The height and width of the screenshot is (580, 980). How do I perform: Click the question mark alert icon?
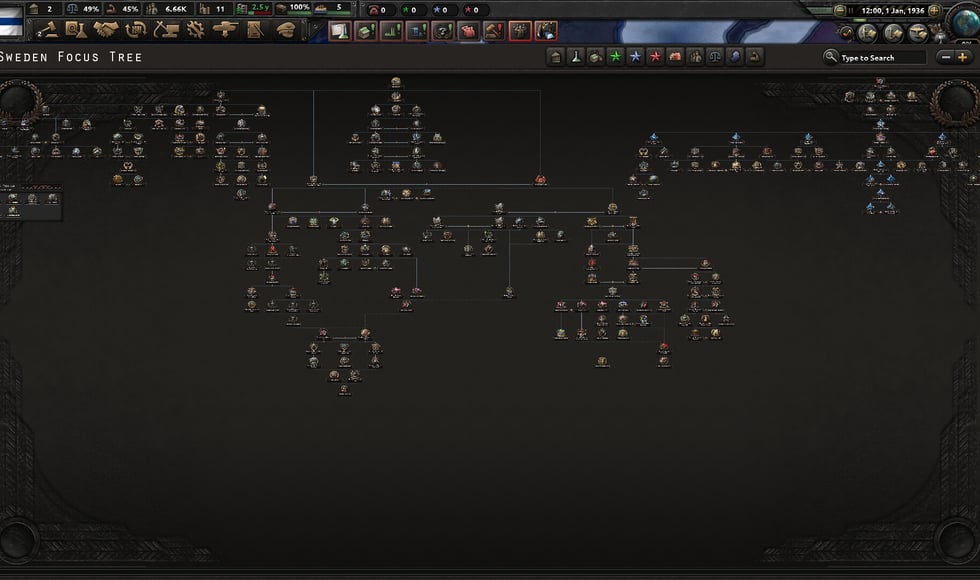coord(442,31)
